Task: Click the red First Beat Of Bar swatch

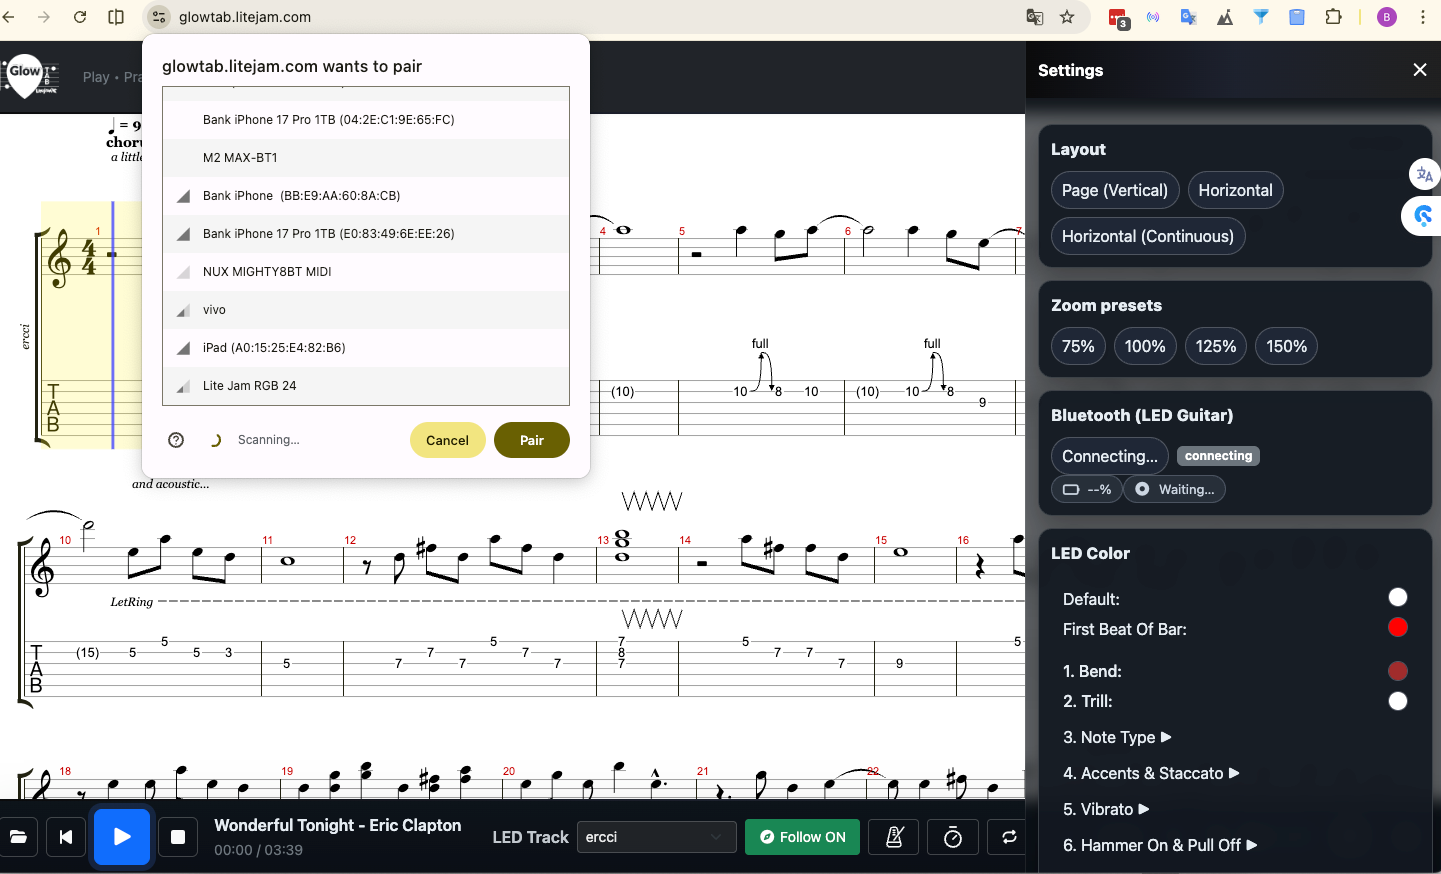Action: [x=1397, y=627]
